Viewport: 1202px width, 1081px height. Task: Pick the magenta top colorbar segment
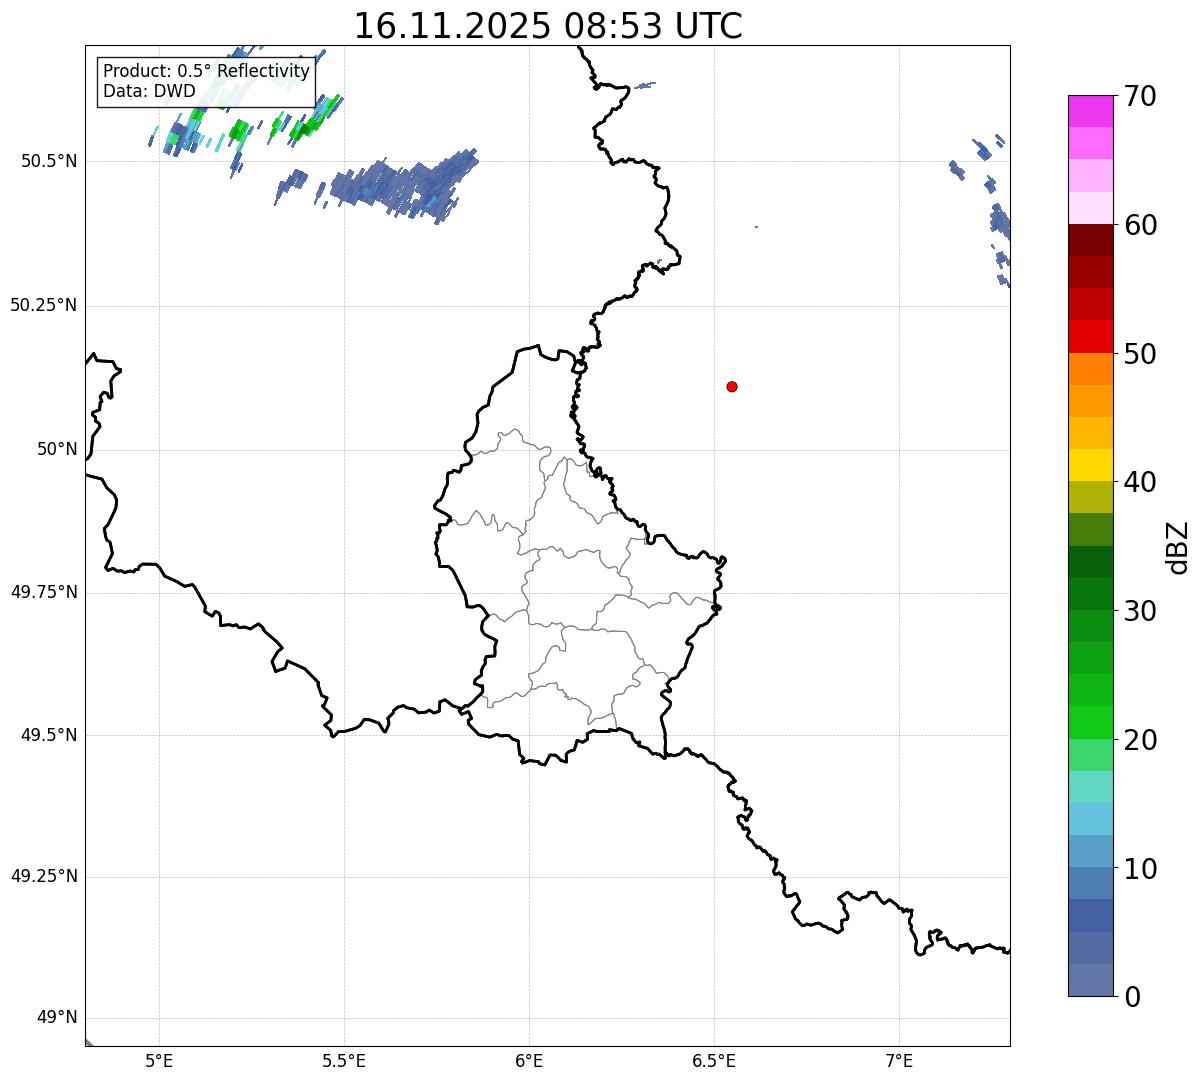[1090, 111]
